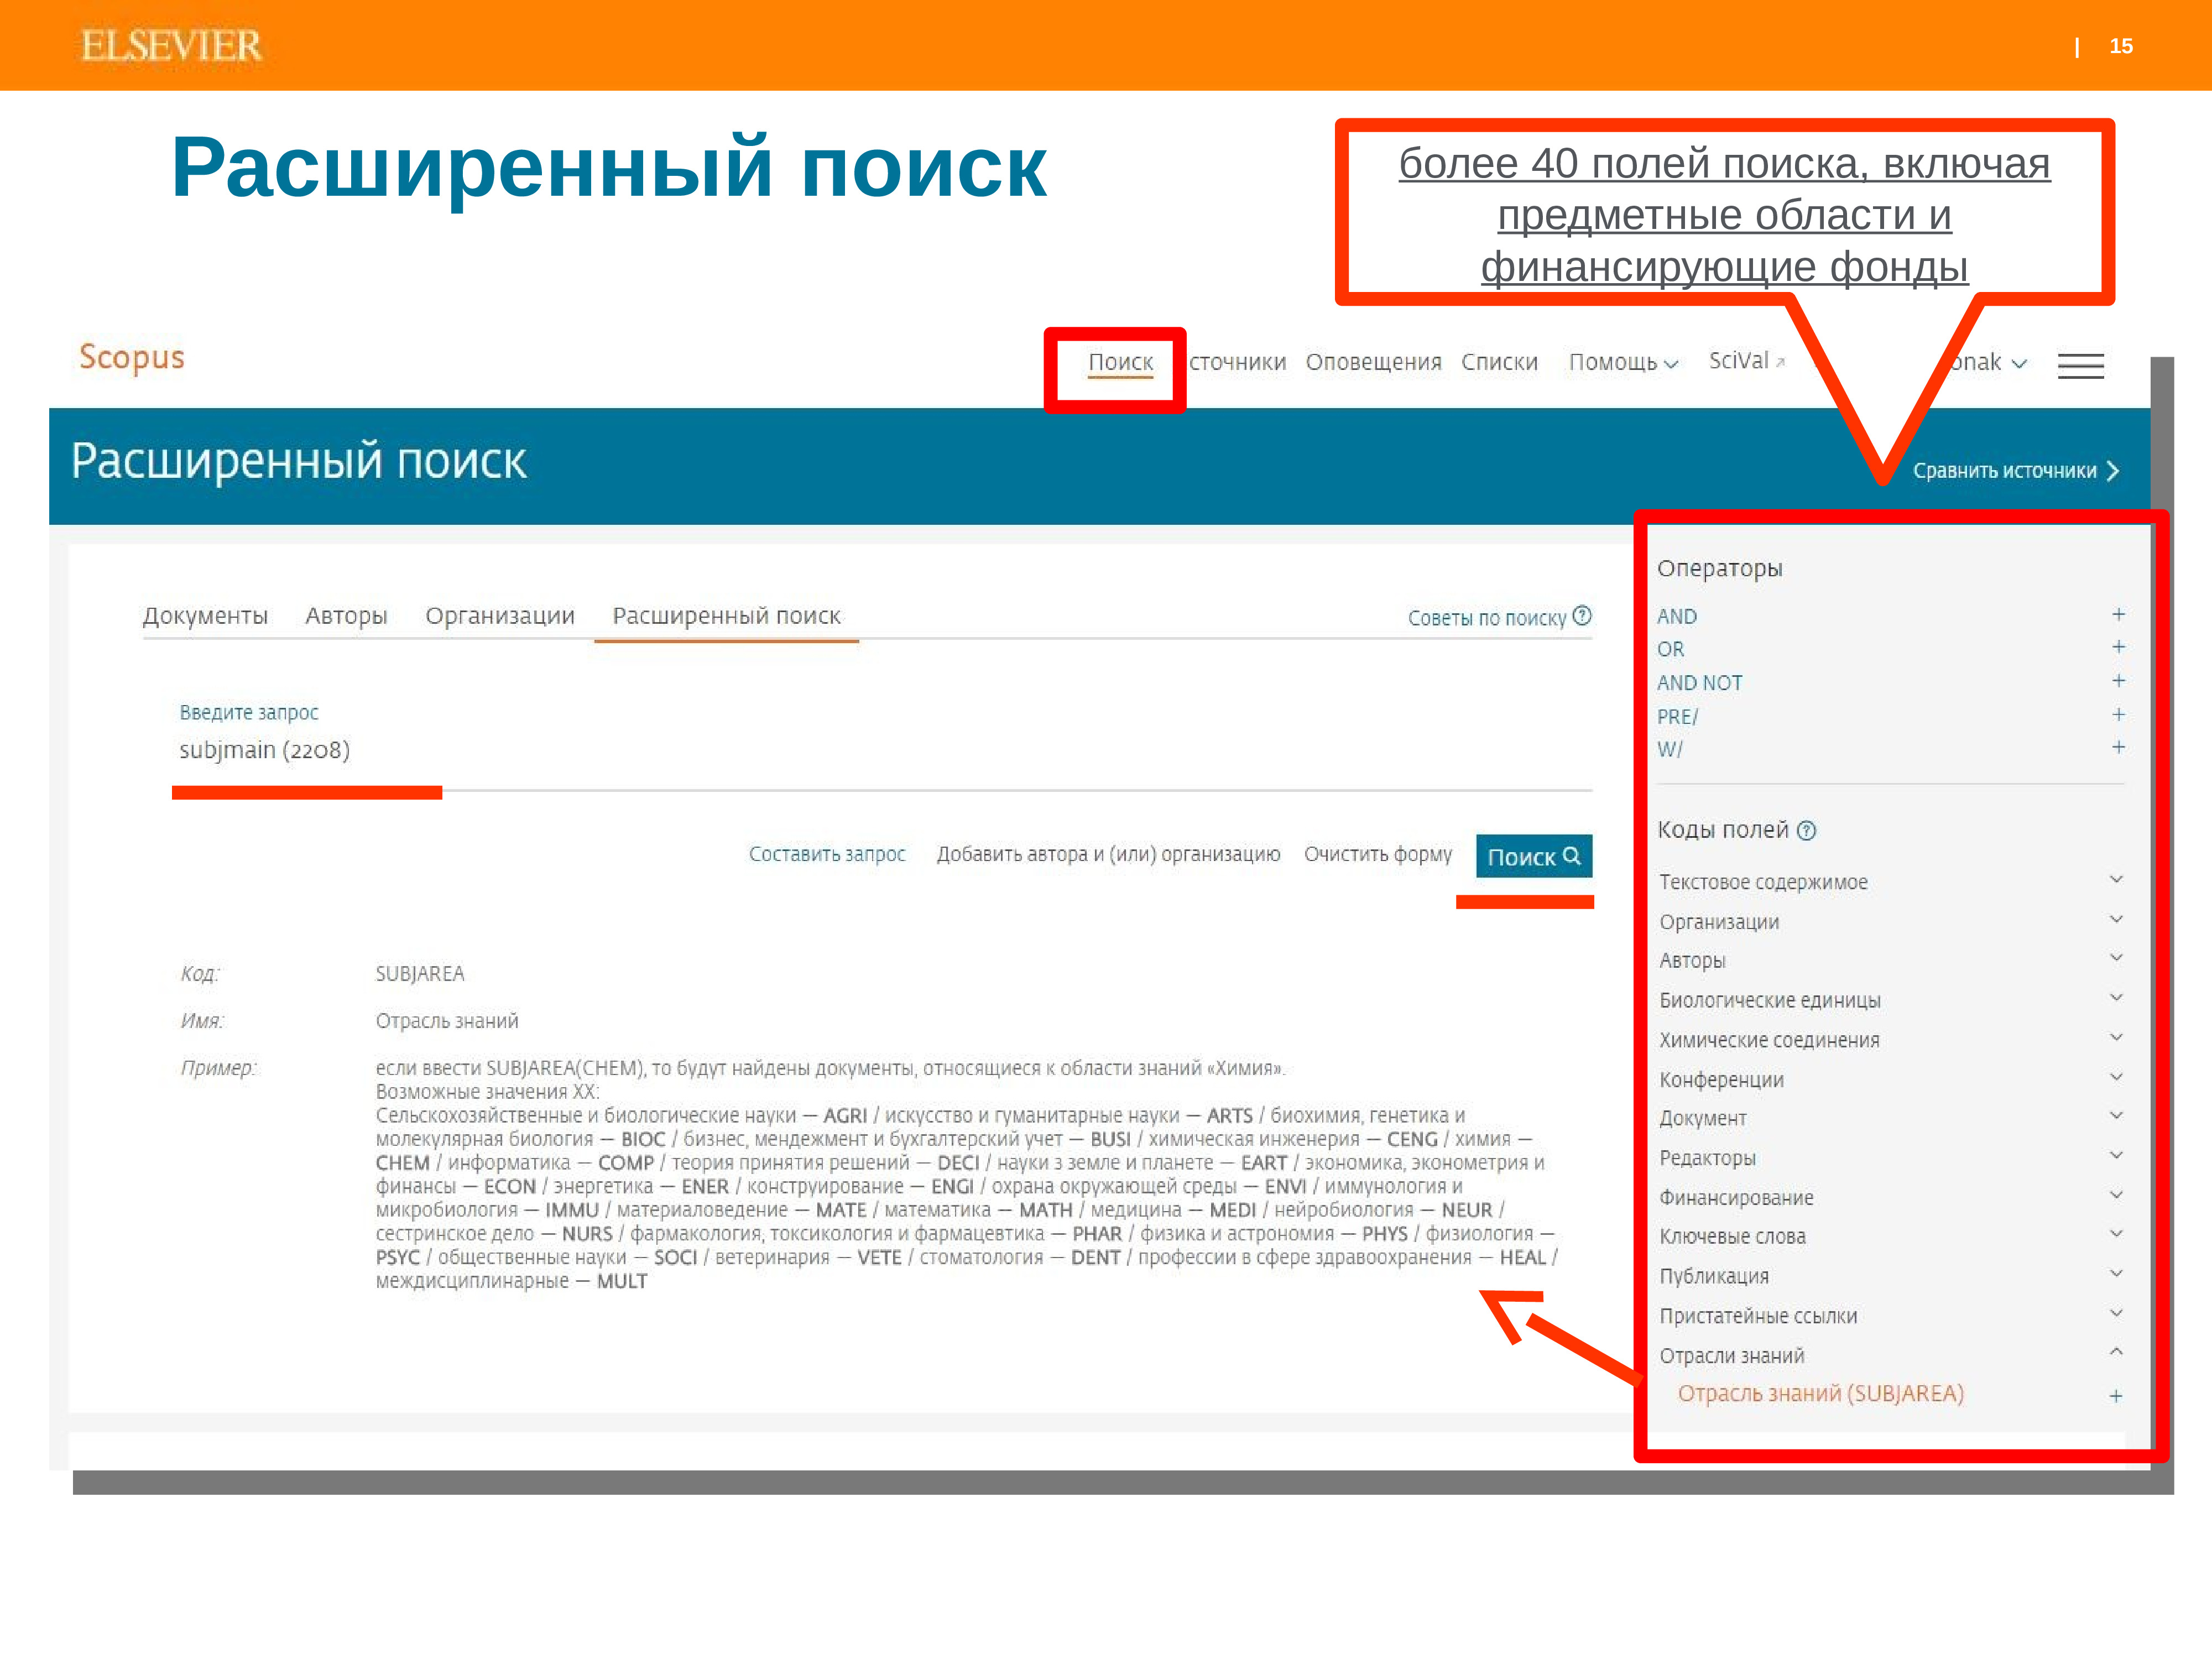The image size is (2212, 1659).
Task: Switch to the Авторы tab
Action: click(346, 616)
